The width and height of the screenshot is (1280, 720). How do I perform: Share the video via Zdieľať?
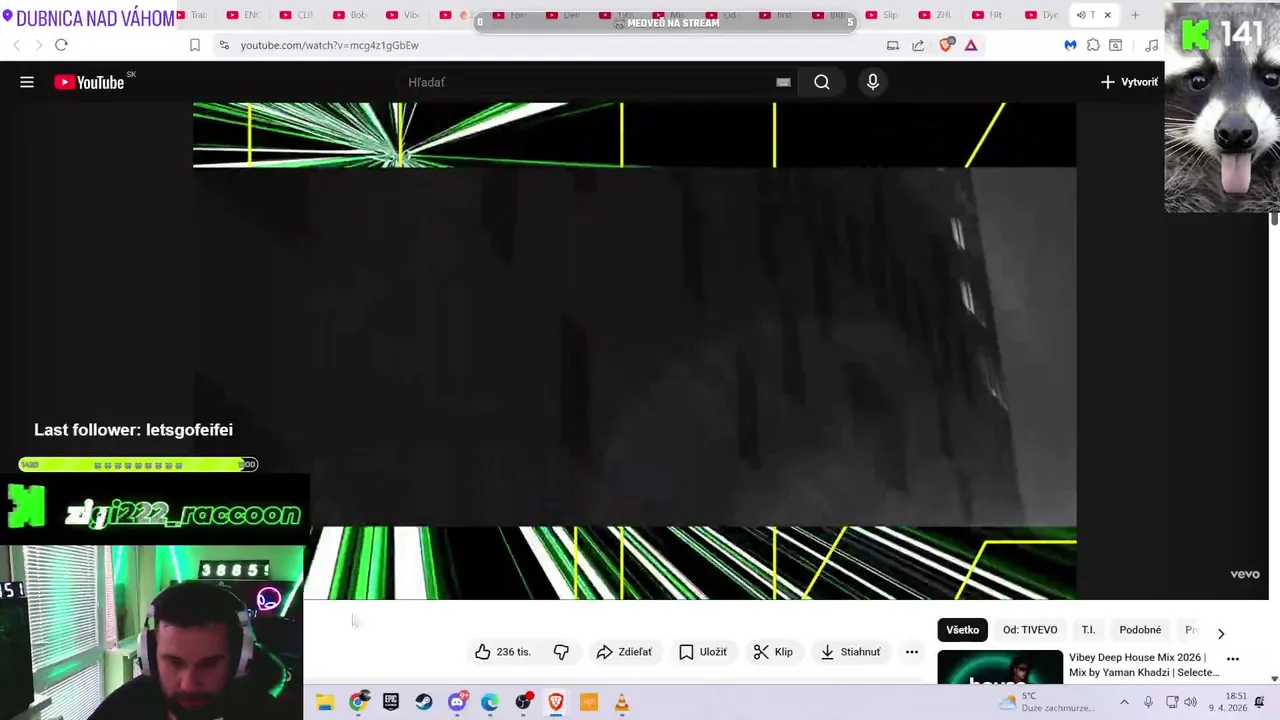624,652
